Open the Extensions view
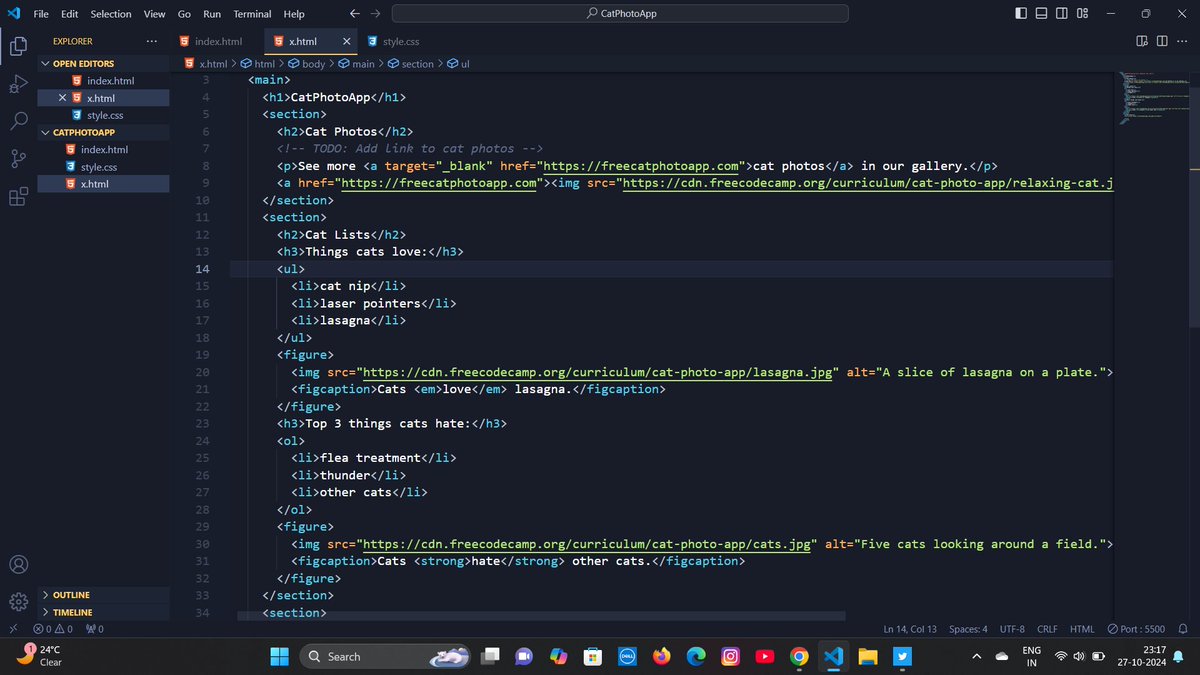This screenshot has height=675, width=1200. (x=18, y=196)
